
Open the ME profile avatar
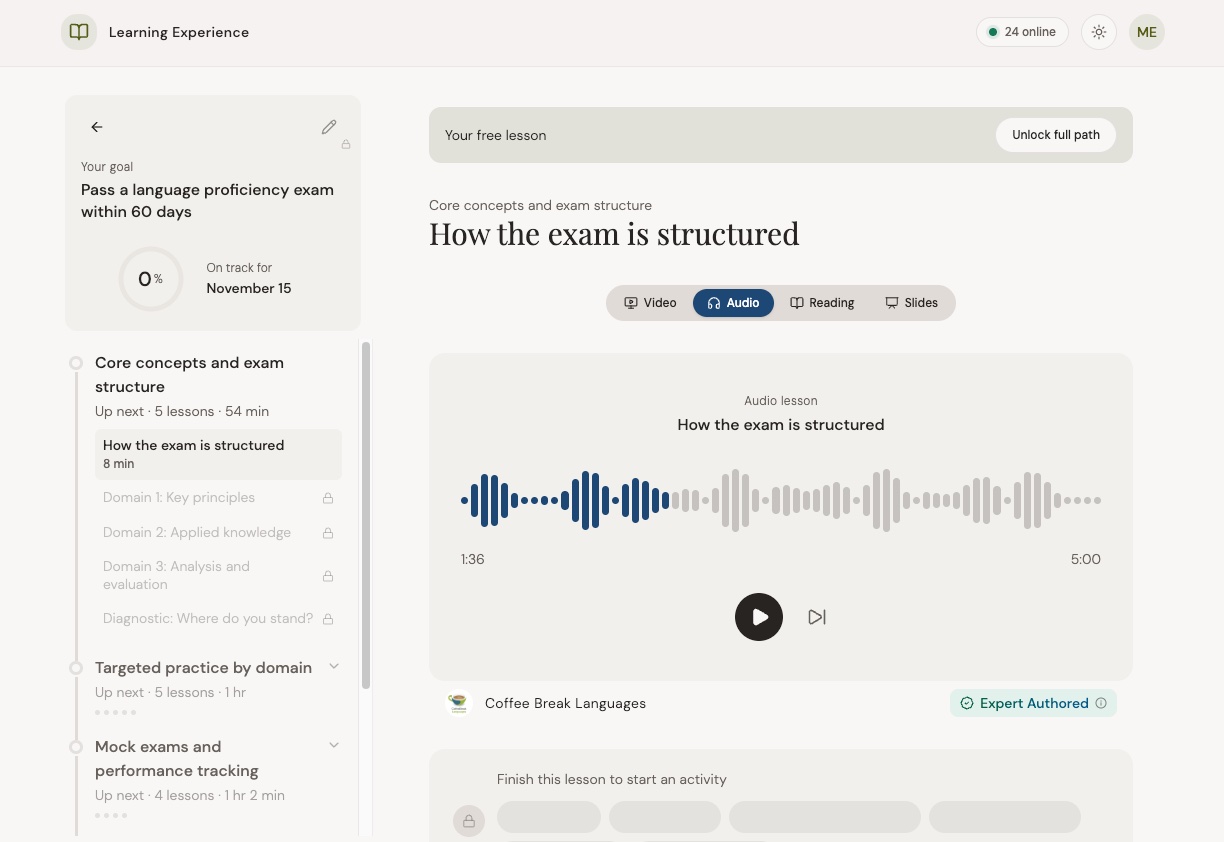[x=1147, y=32]
